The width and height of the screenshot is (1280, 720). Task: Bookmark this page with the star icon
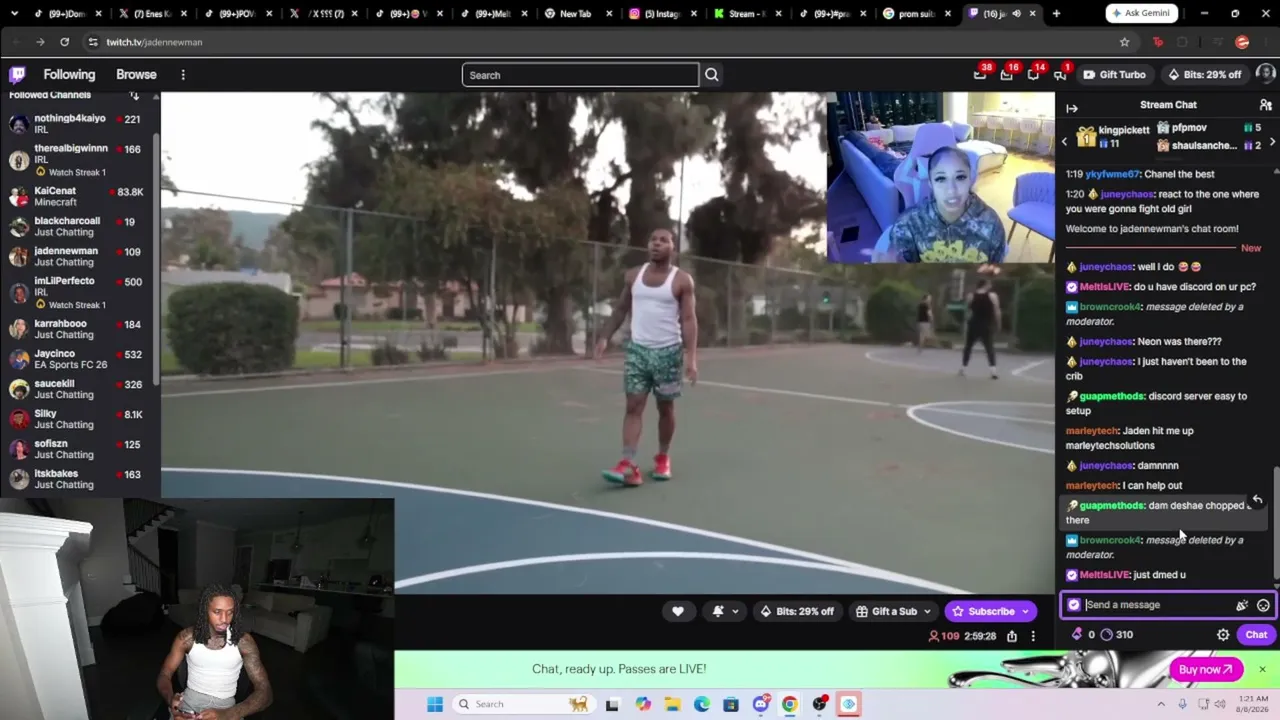(1124, 42)
